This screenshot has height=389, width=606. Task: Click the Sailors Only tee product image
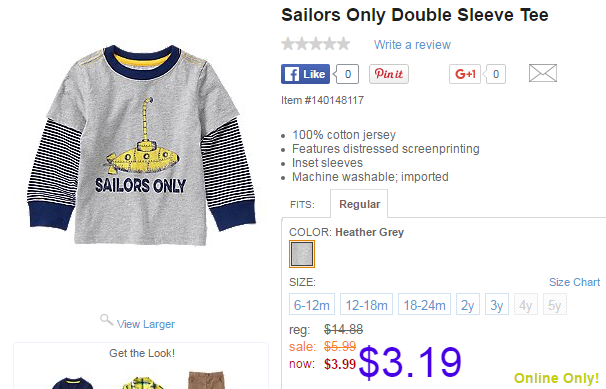coord(141,146)
